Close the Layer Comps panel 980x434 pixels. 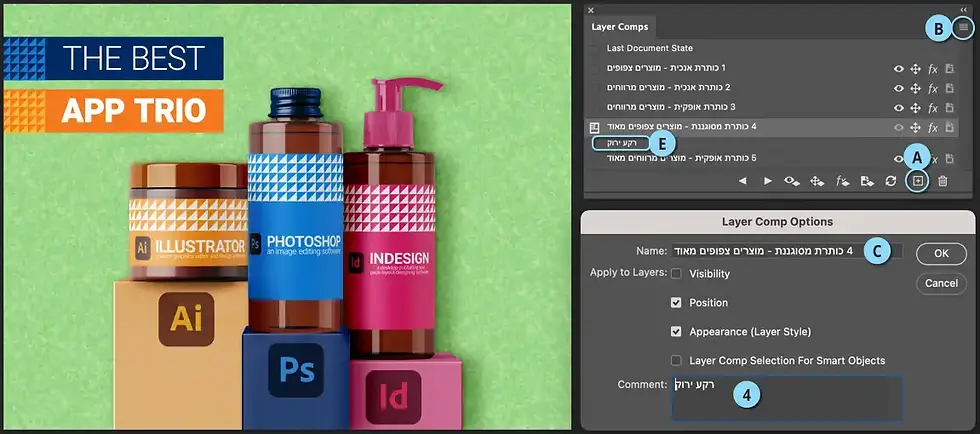pos(591,10)
